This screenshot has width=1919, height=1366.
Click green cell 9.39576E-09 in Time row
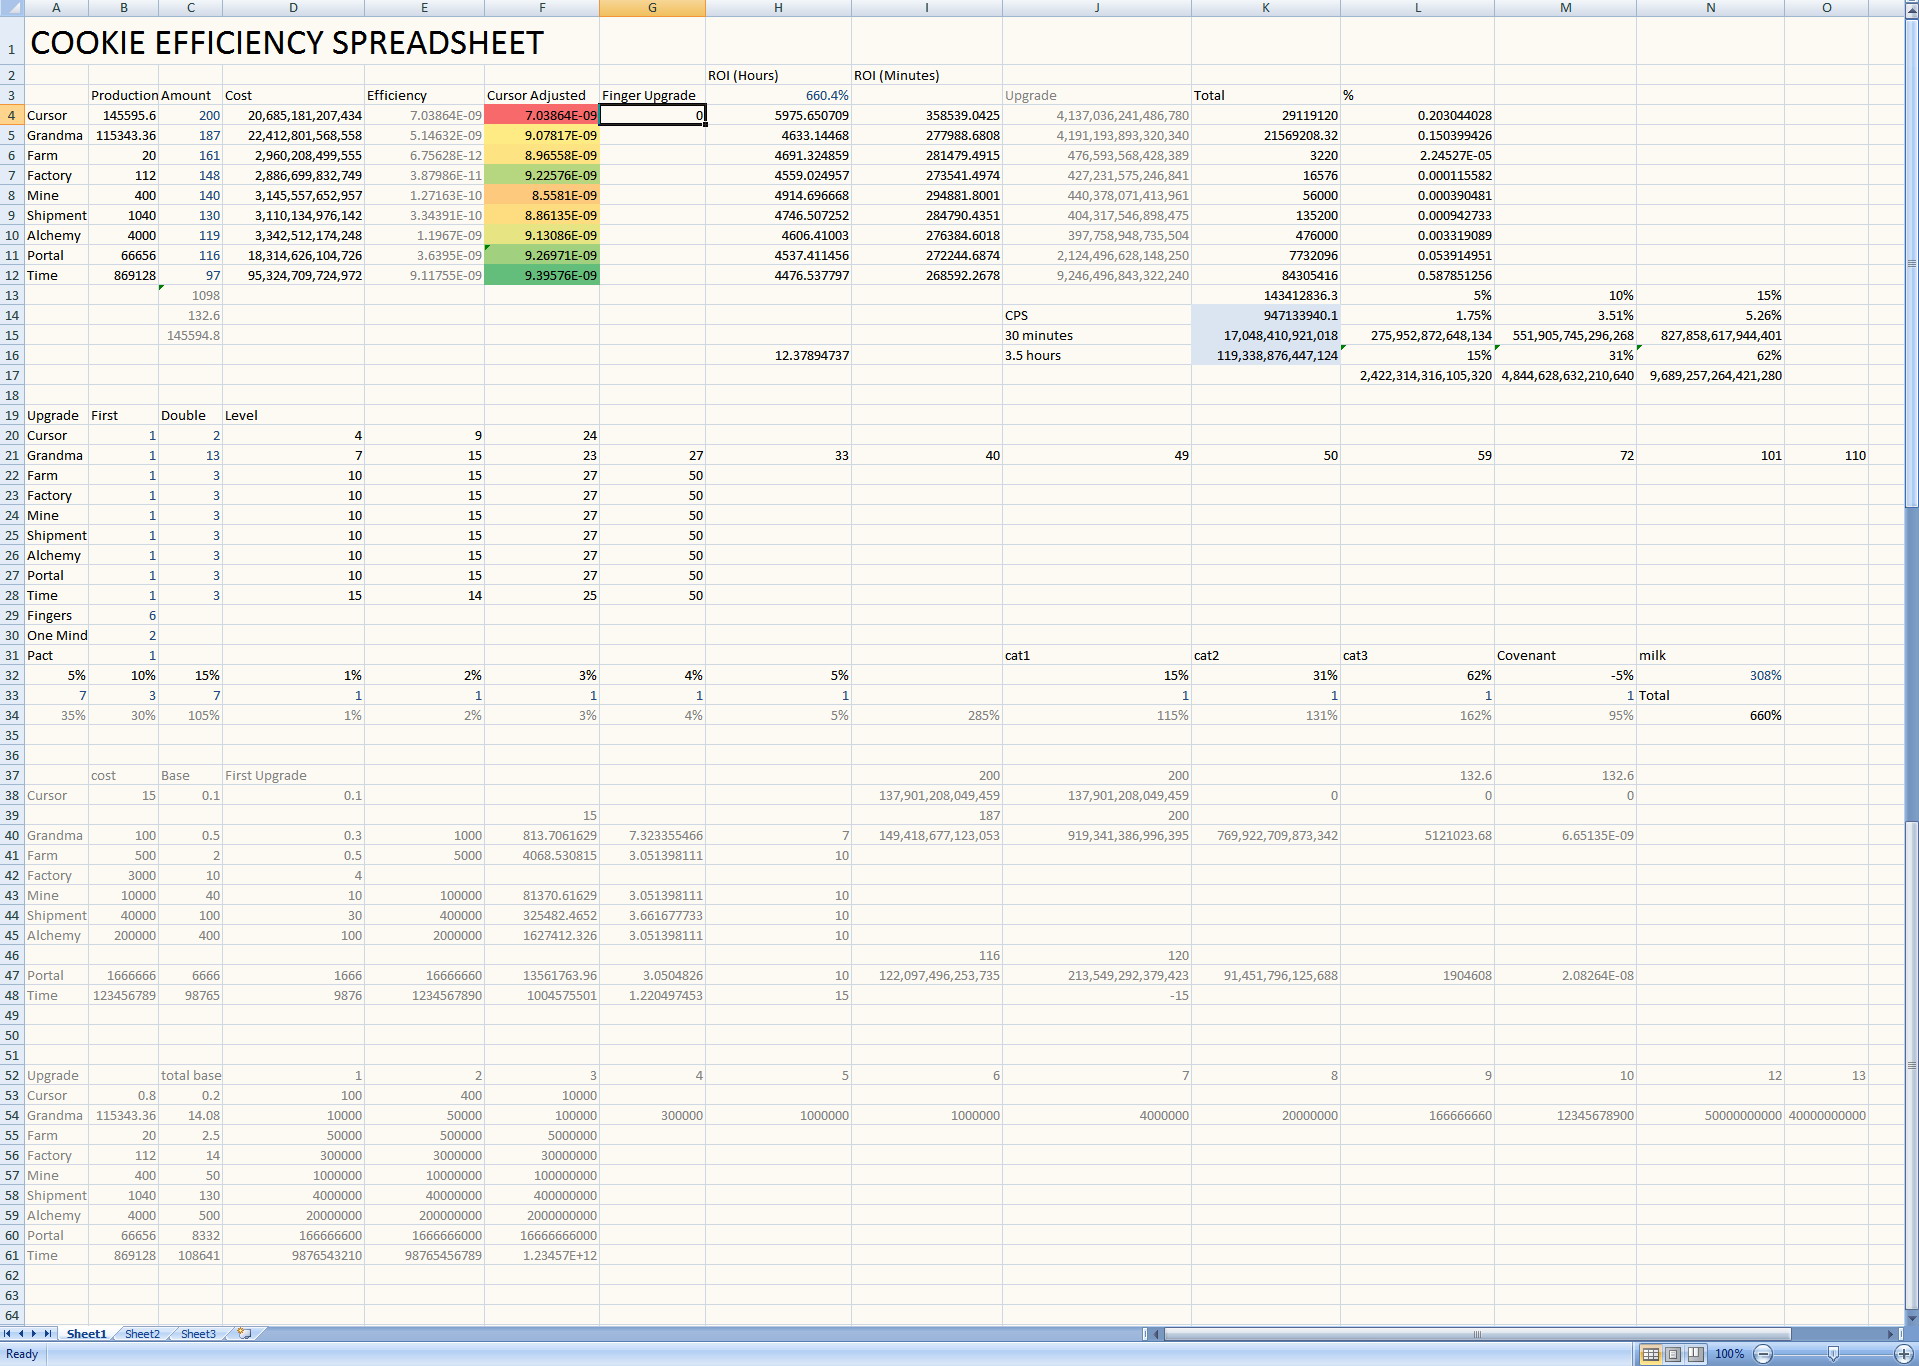tap(542, 275)
